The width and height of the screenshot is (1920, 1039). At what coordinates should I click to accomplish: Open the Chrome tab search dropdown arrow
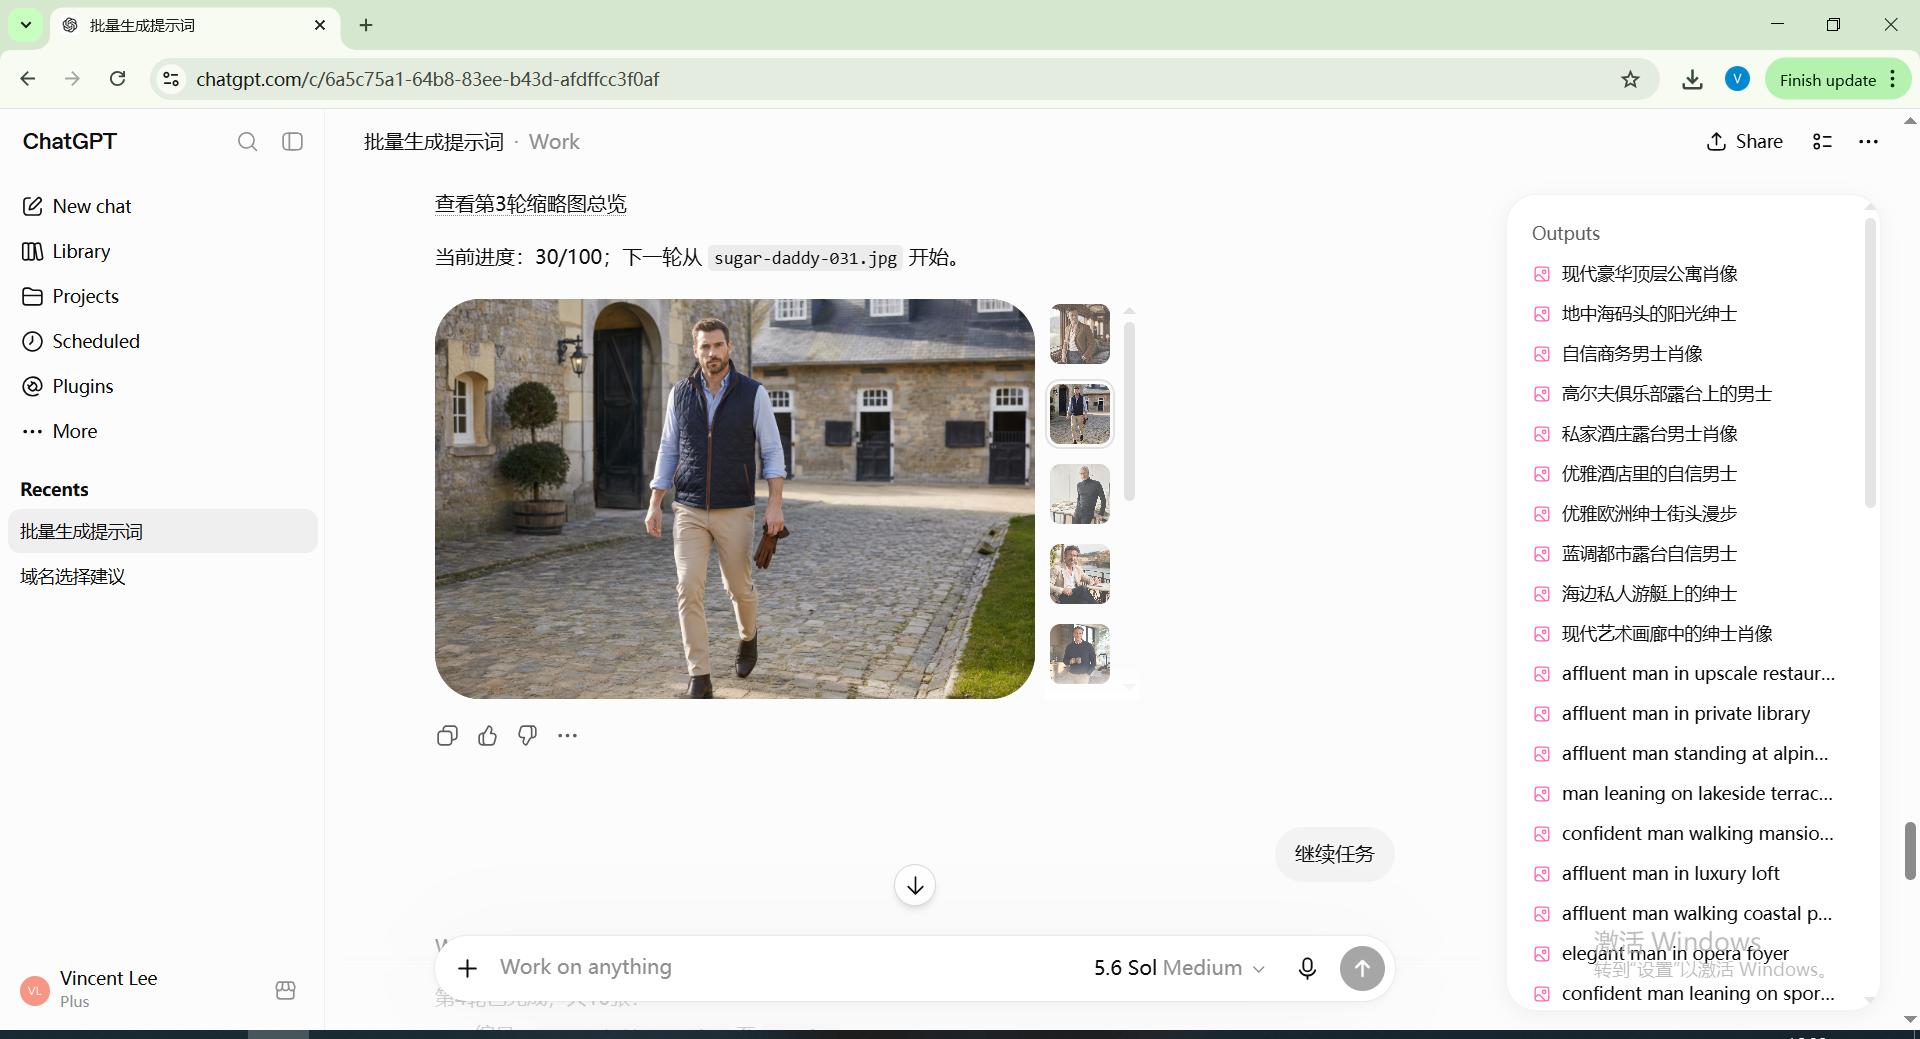pyautogui.click(x=25, y=25)
